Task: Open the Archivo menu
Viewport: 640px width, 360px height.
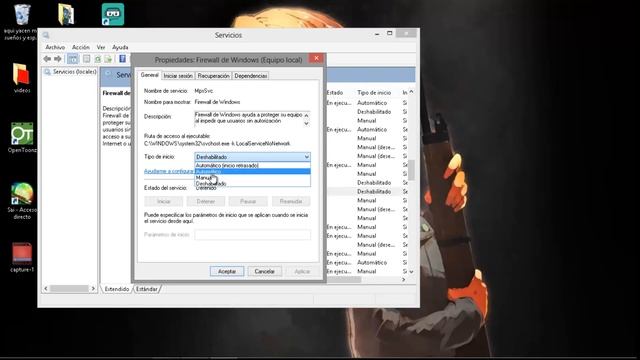Action: (55, 47)
